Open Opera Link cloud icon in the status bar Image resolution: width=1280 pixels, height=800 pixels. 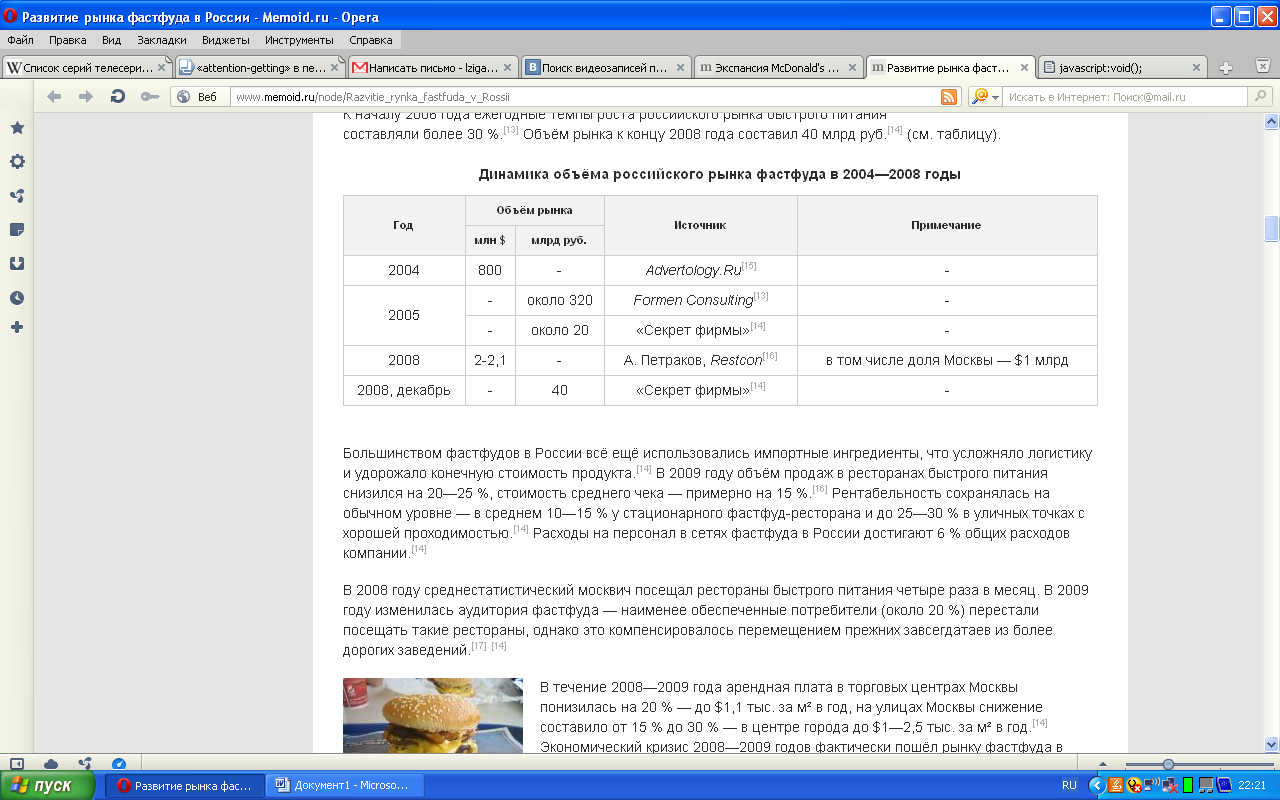click(x=51, y=764)
